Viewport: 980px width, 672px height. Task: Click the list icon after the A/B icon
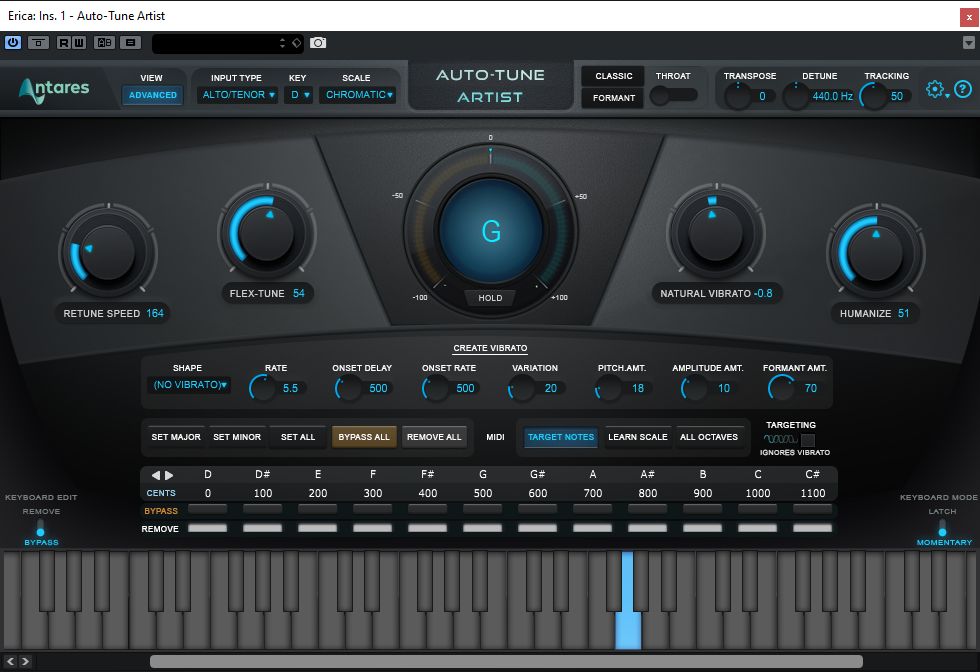click(130, 43)
